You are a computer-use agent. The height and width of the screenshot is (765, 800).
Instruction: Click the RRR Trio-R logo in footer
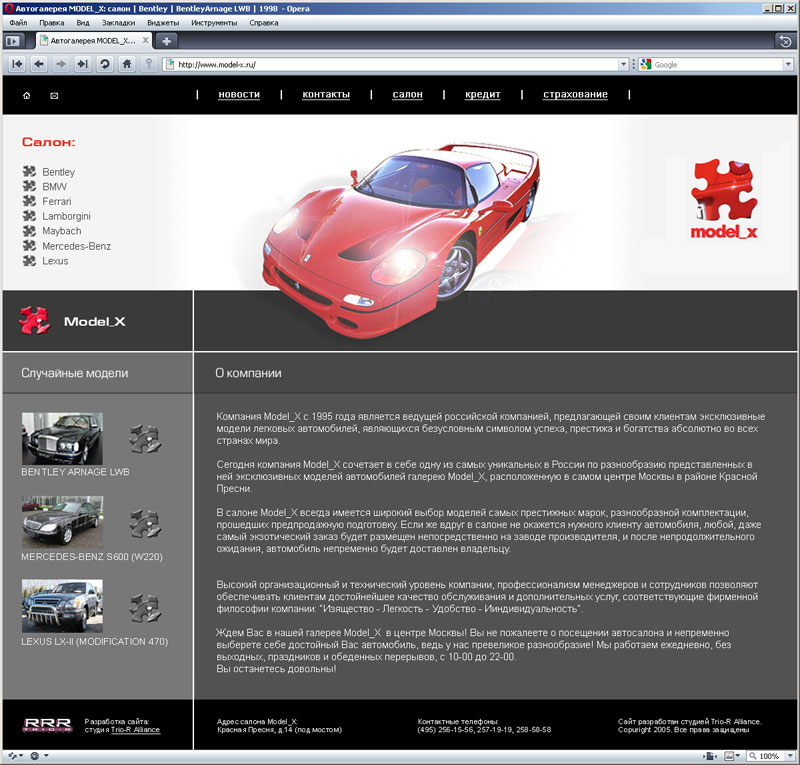coord(47,725)
